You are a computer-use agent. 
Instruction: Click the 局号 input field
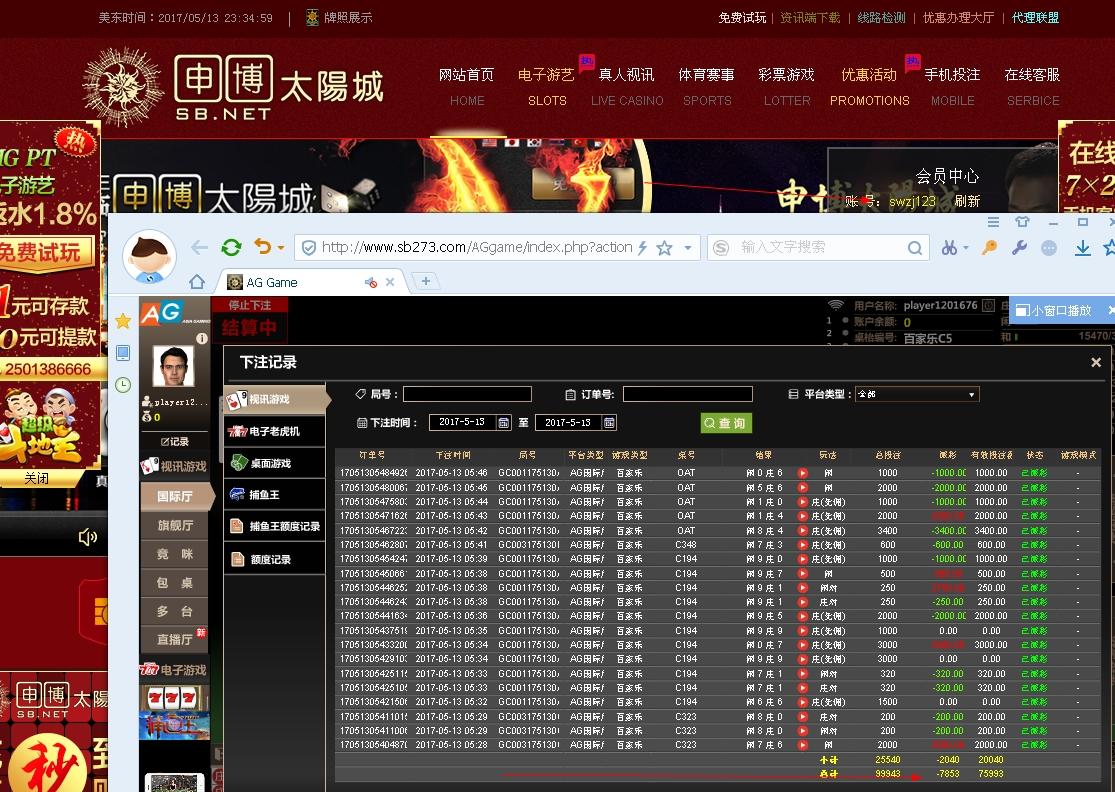[x=467, y=394]
